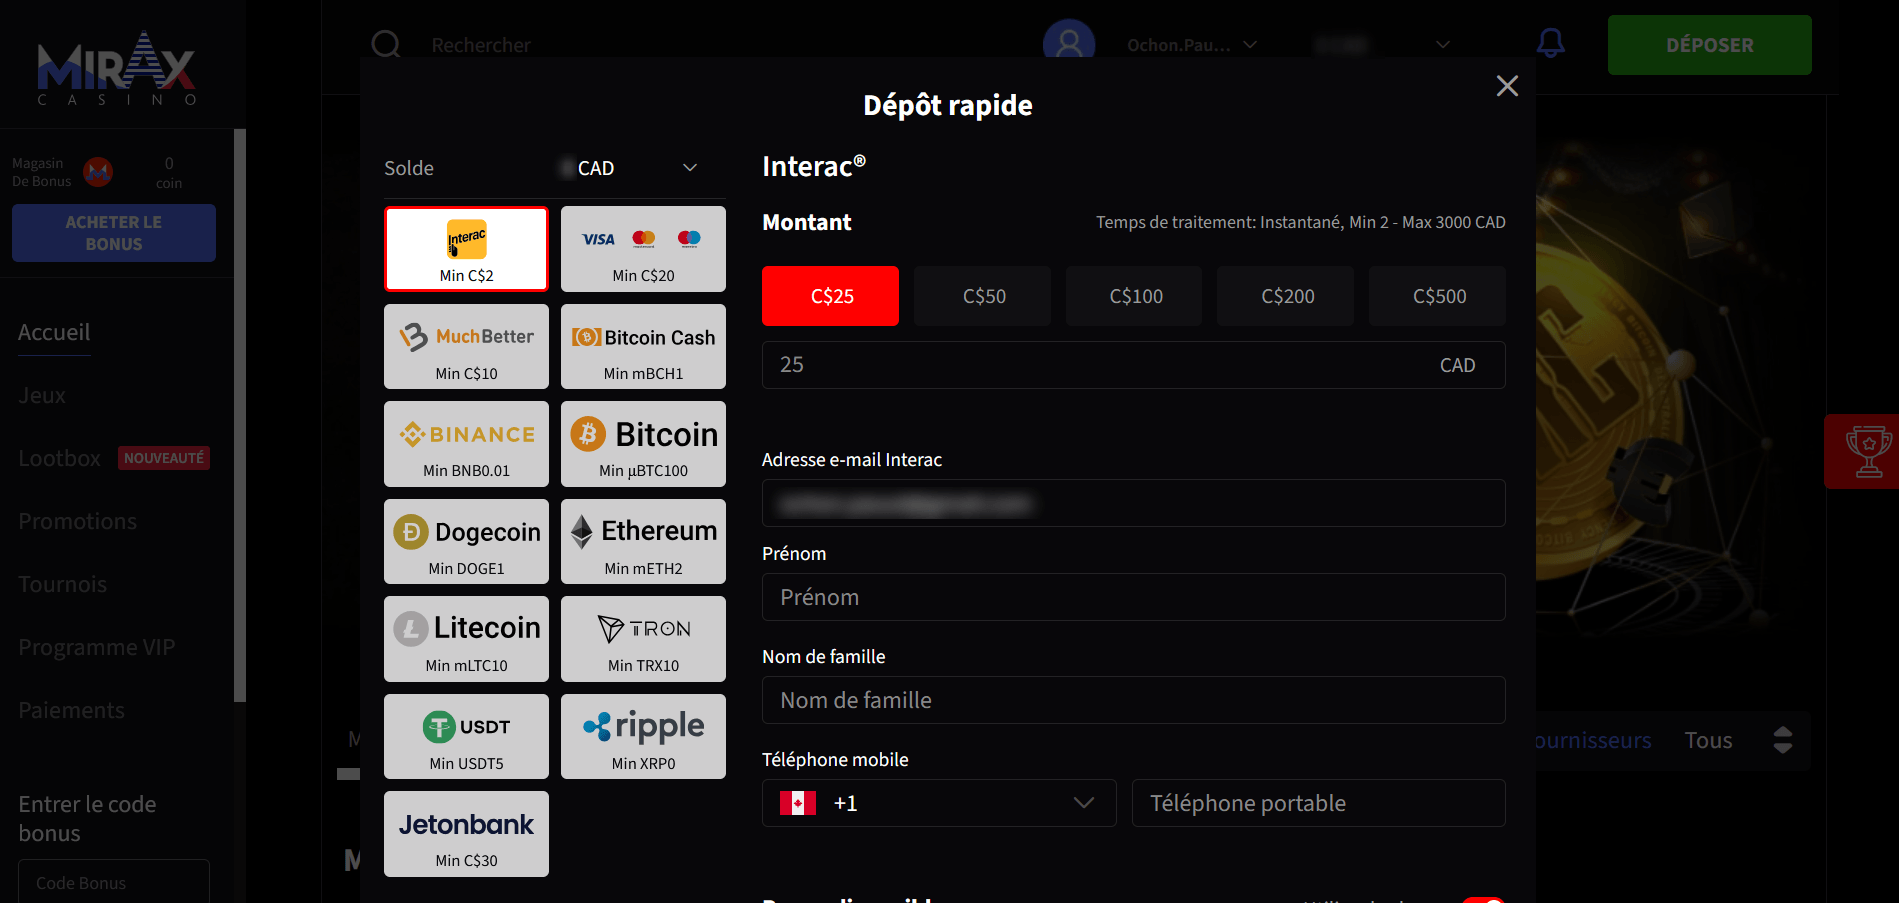Click the Interac e-mail address field
The width and height of the screenshot is (1899, 903).
pos(1134,503)
